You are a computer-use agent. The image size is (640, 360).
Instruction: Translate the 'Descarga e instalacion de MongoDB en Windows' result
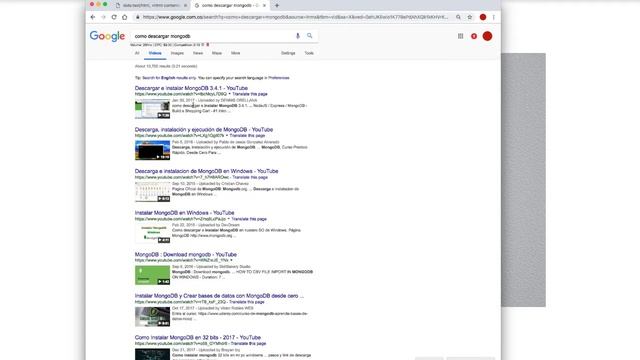tap(250, 177)
